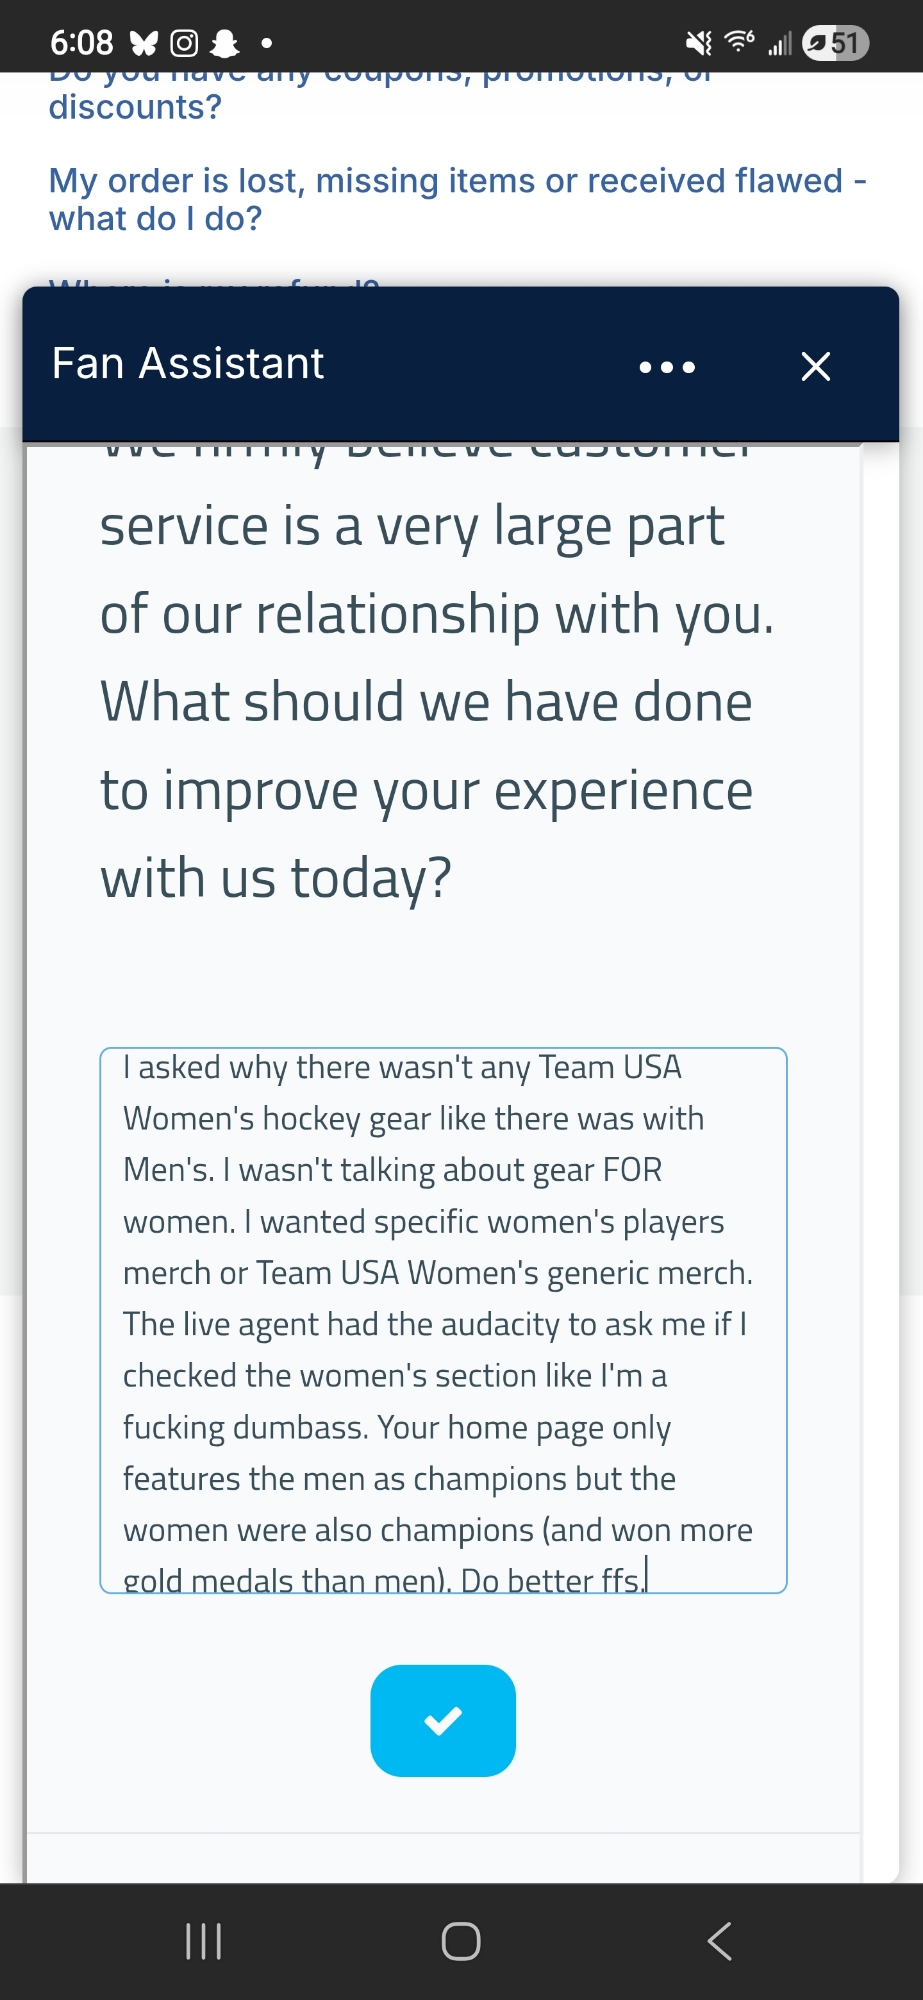
Task: Tap the Fan Assistant header title
Action: (x=188, y=364)
